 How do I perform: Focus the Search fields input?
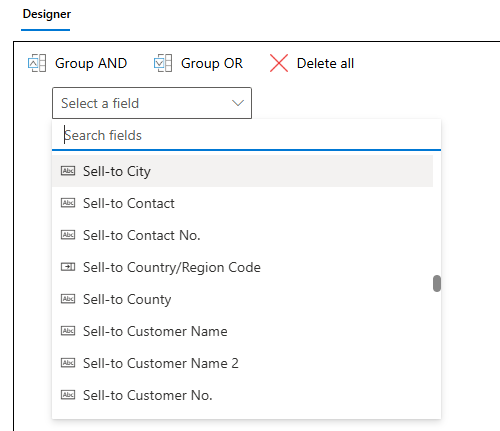246,135
